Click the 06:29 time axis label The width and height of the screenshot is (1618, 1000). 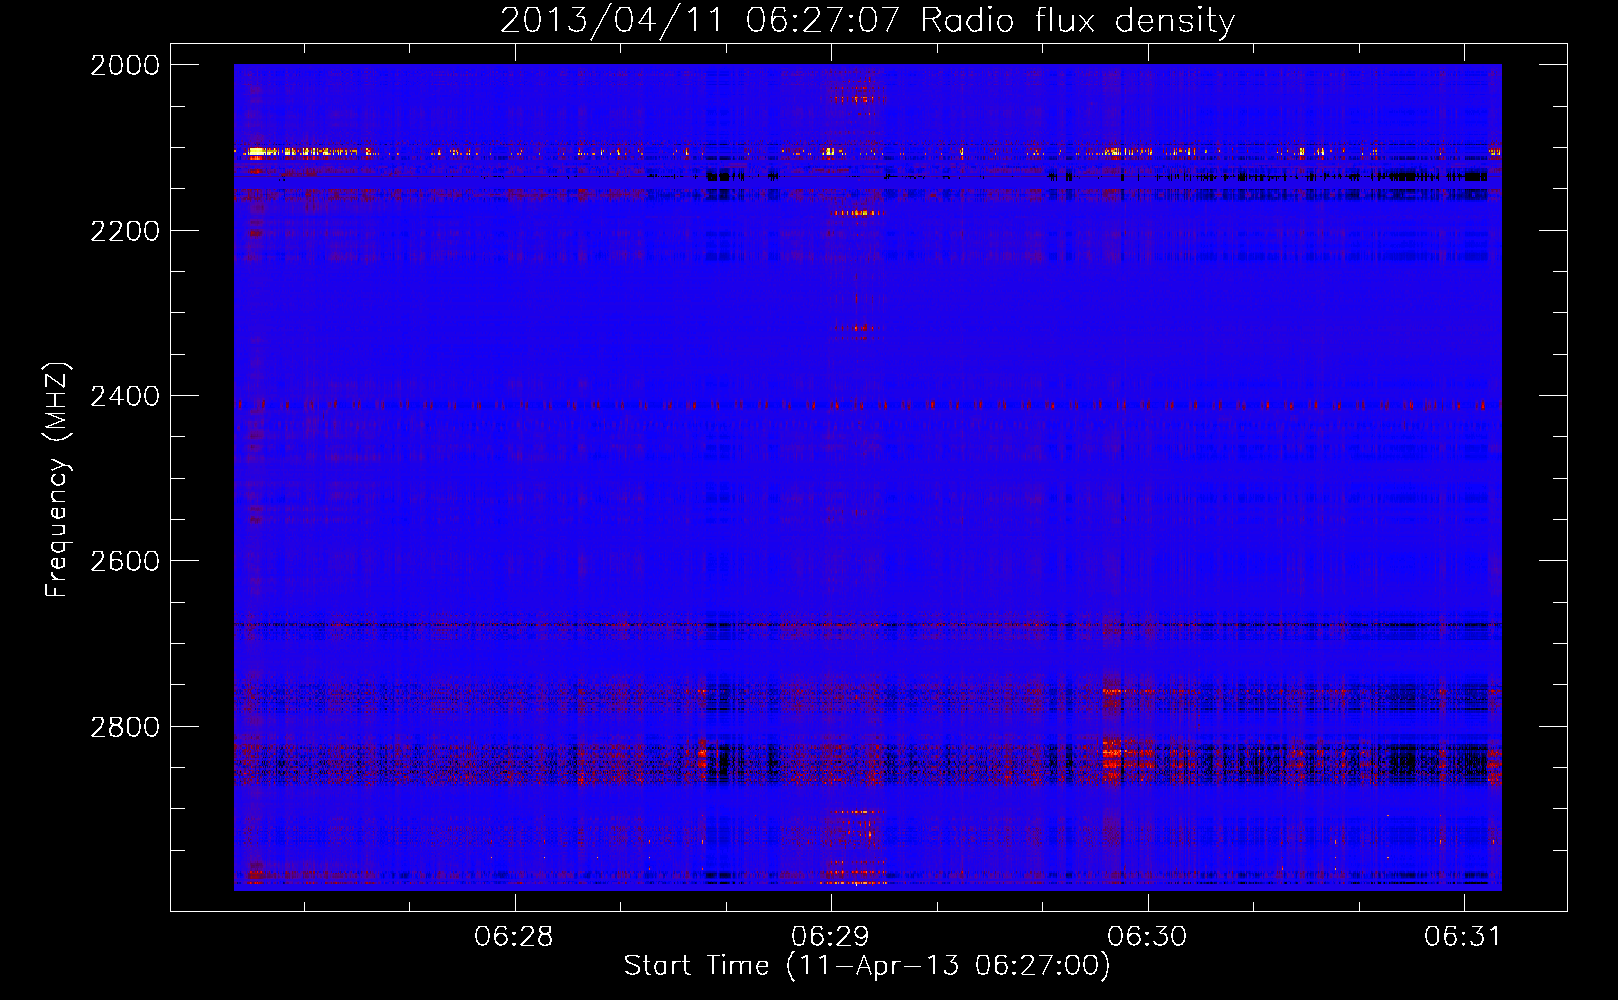click(830, 937)
